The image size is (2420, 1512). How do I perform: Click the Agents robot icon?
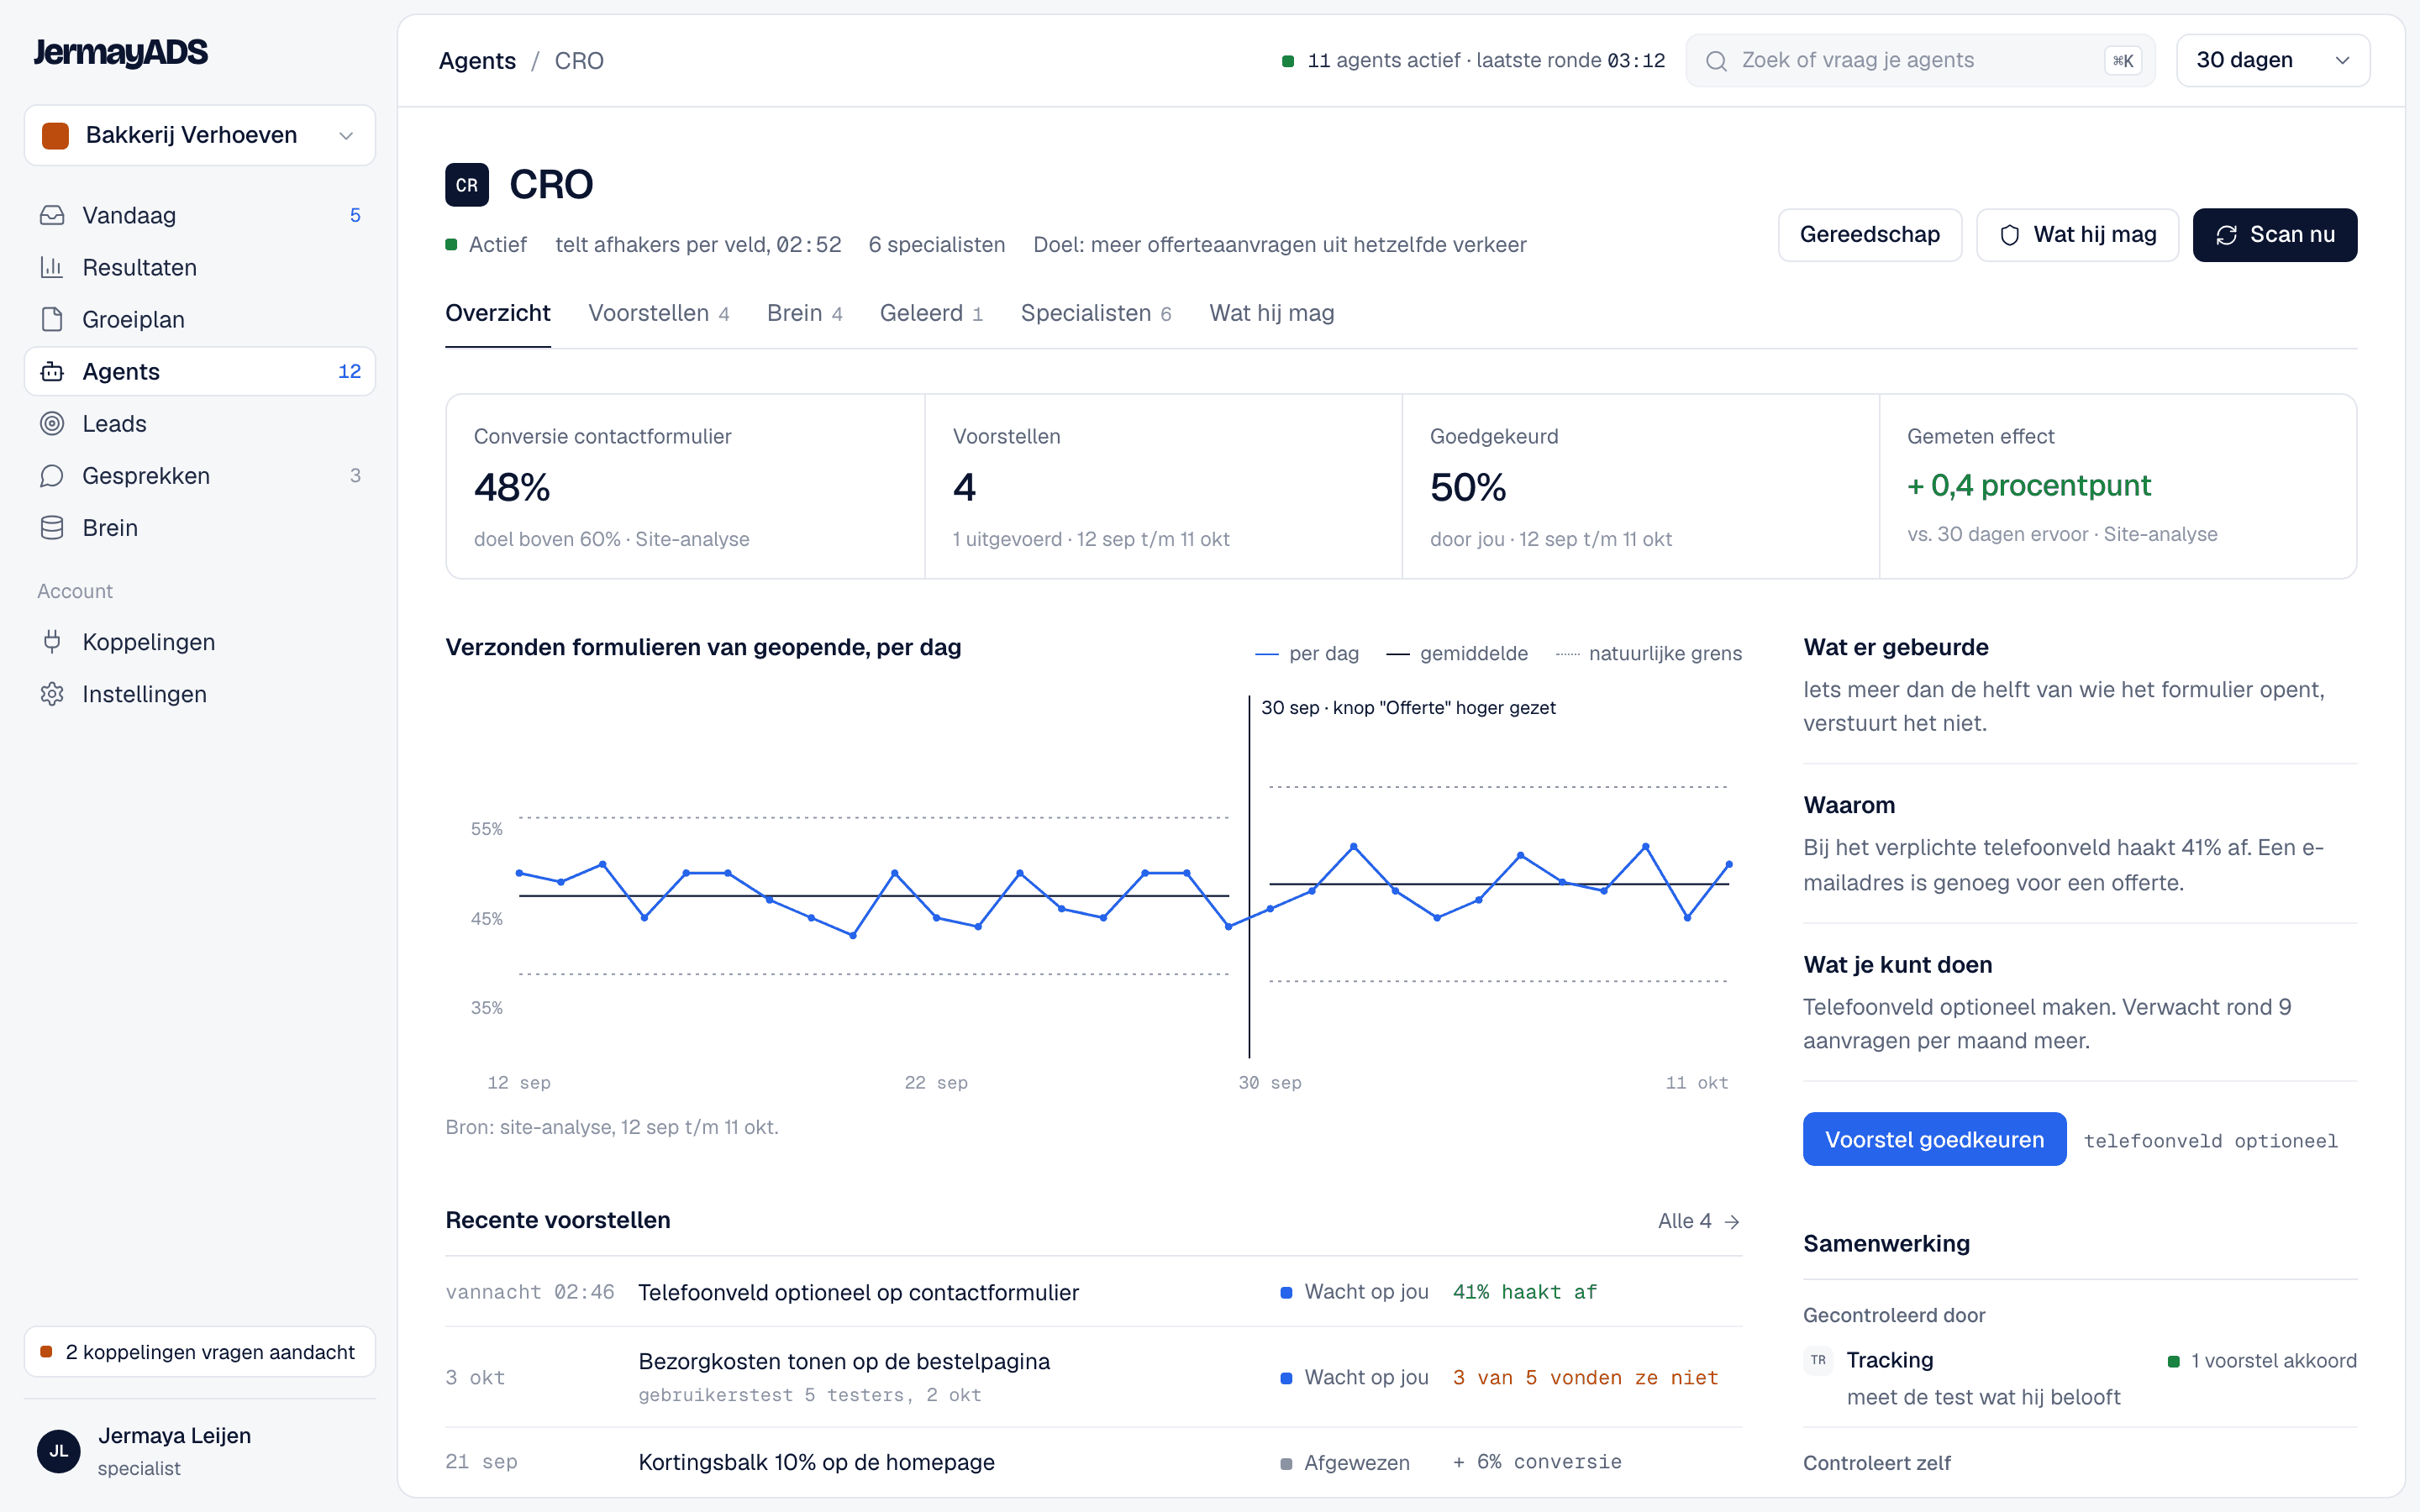click(52, 371)
